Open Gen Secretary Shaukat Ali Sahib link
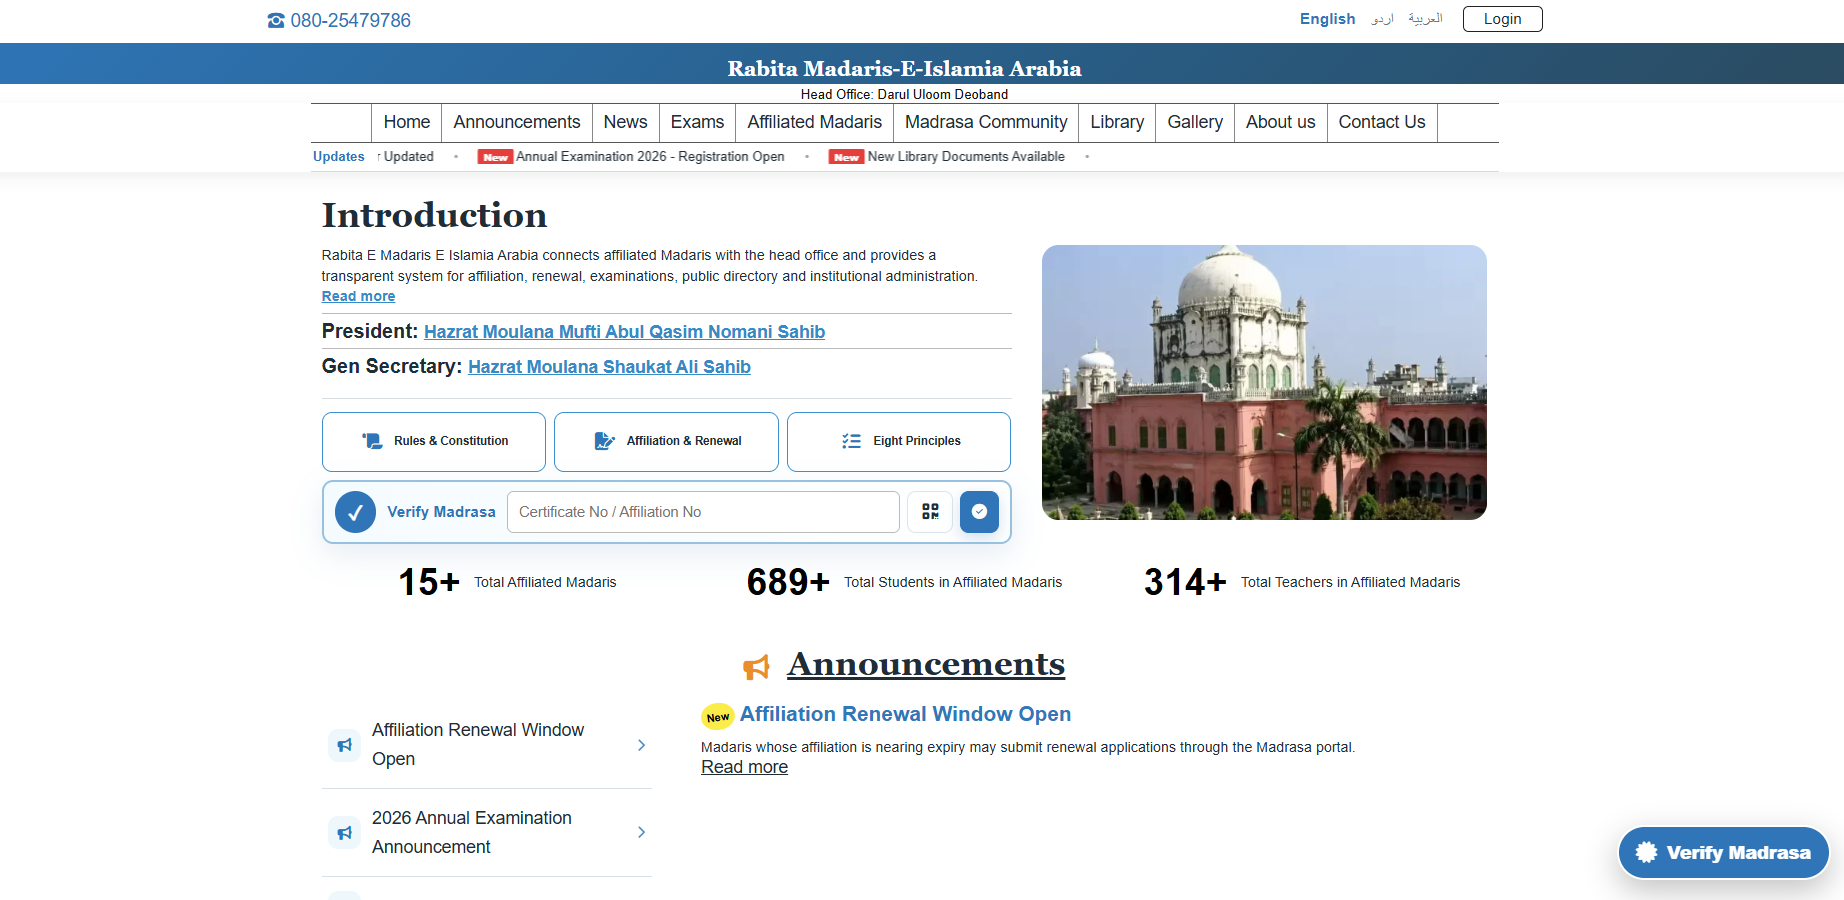Screen dimensions: 1844x900 pyautogui.click(x=609, y=367)
